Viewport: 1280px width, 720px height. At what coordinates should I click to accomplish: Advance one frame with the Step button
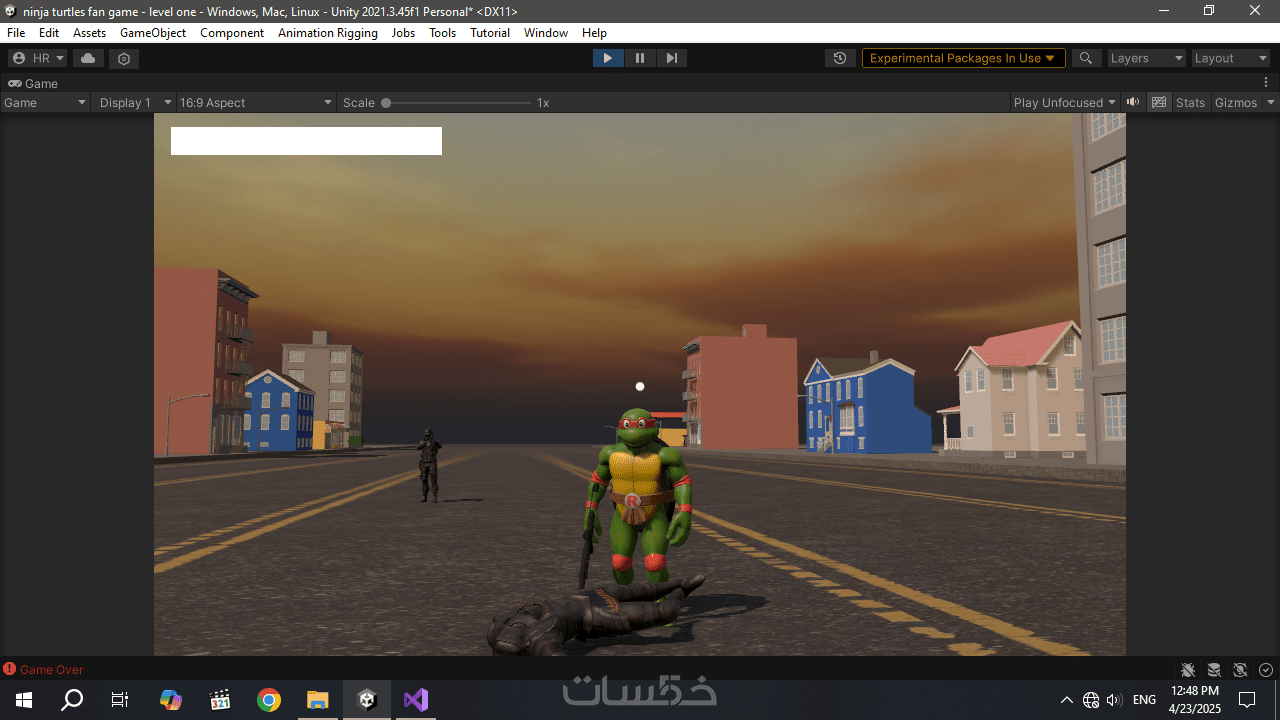tap(671, 58)
